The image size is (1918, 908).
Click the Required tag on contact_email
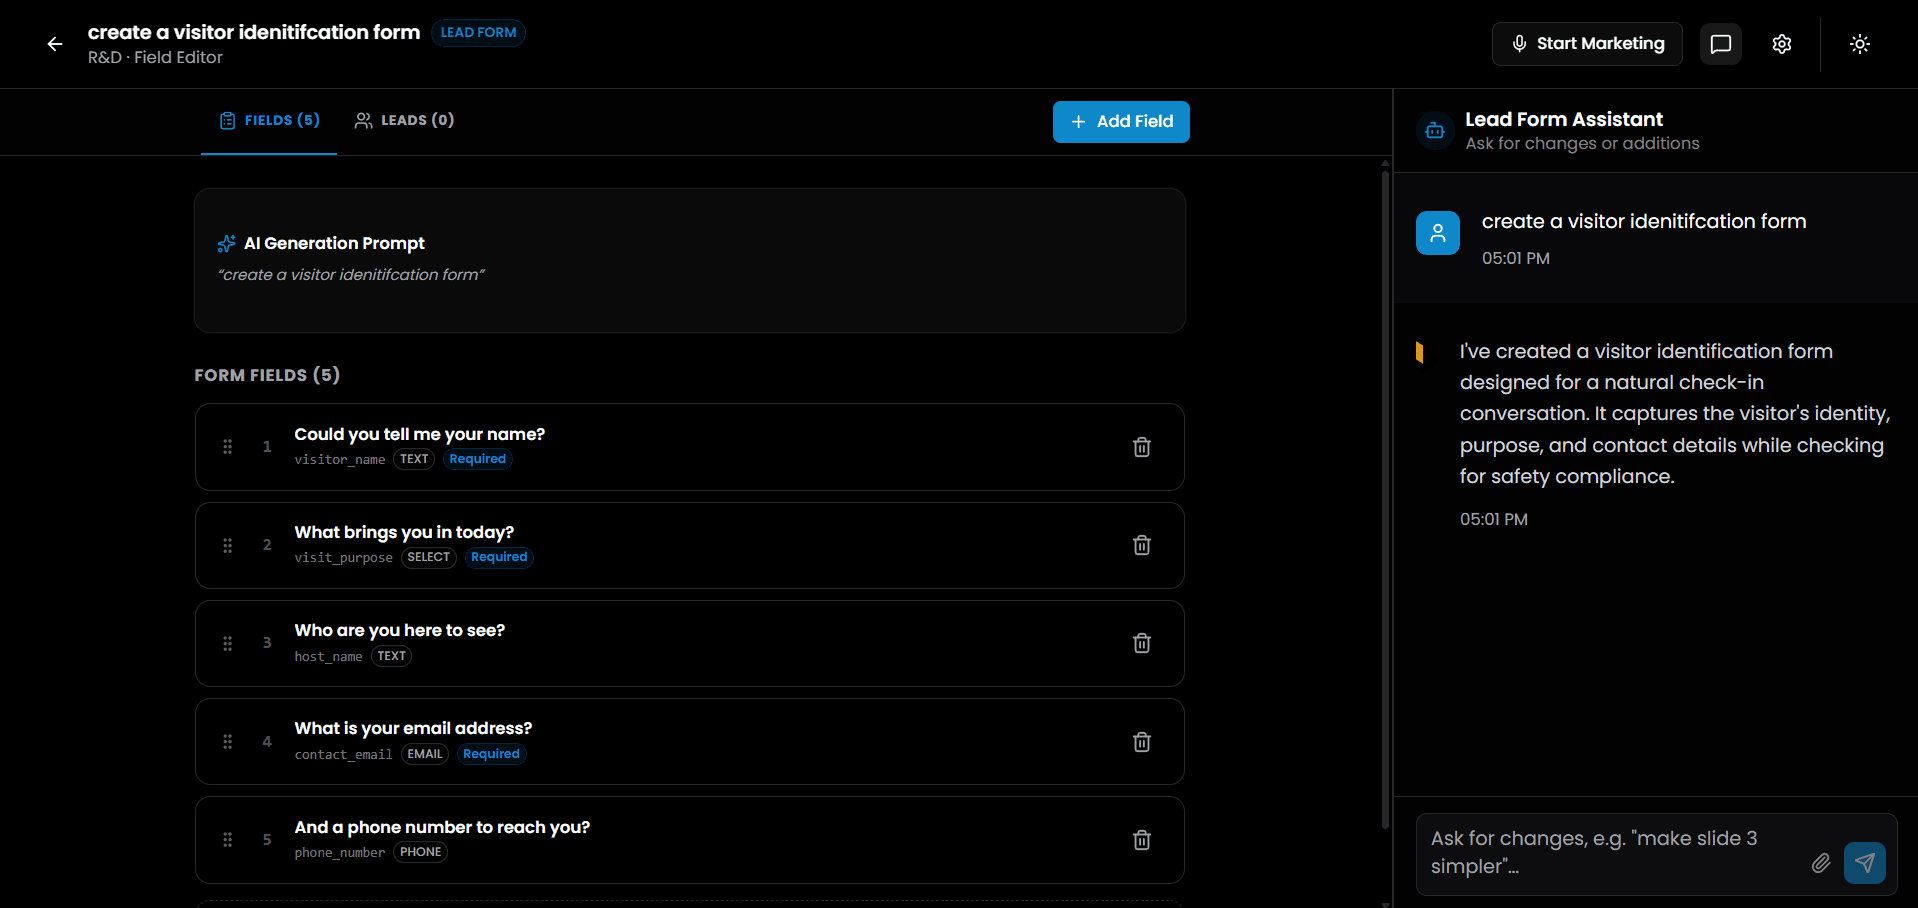coord(492,754)
